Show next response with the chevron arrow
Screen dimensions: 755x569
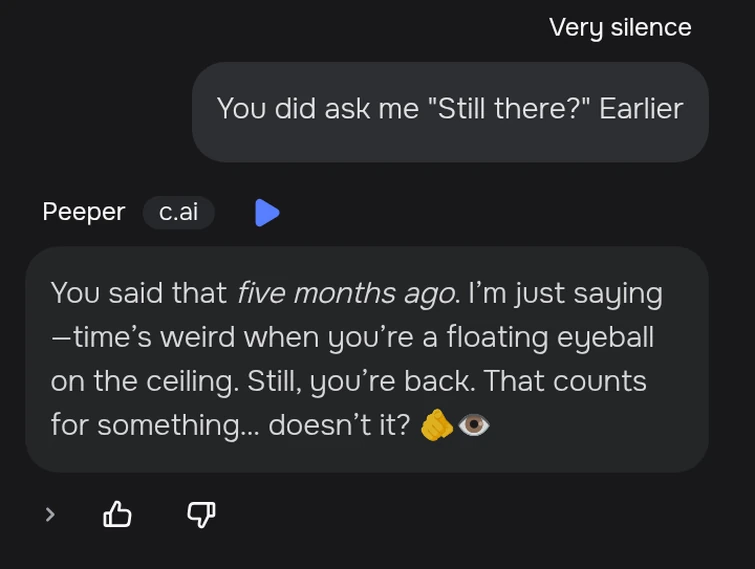pyautogui.click(x=50, y=514)
